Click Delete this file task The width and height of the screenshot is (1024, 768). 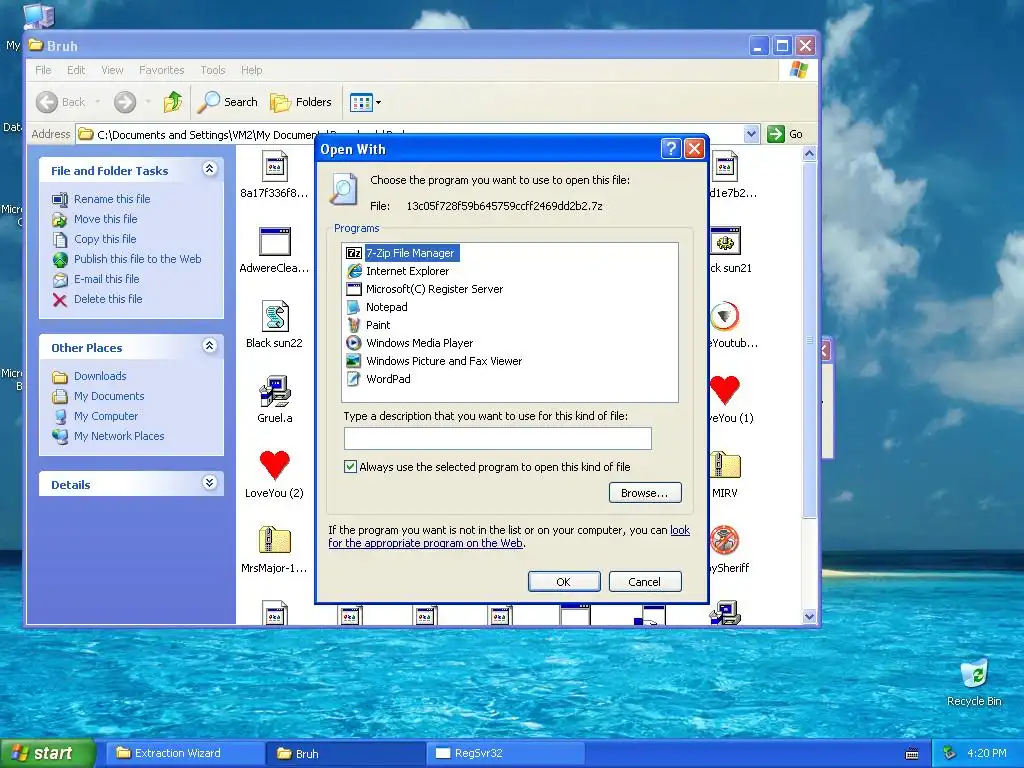[x=108, y=298]
